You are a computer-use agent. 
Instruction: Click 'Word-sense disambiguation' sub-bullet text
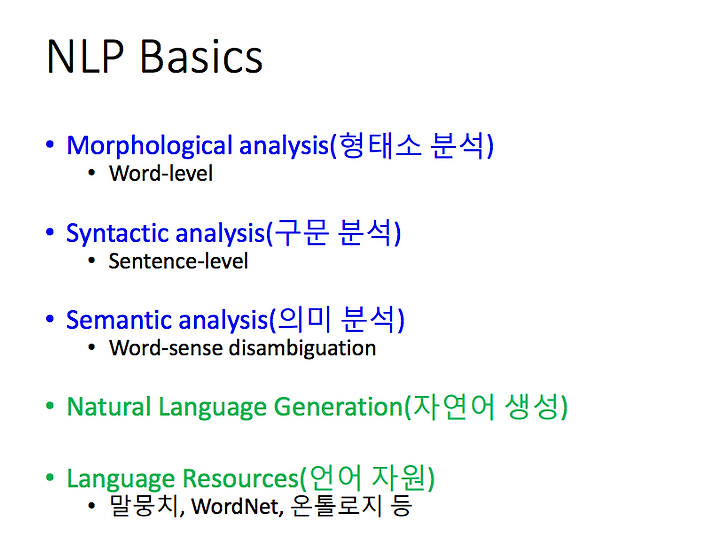(242, 348)
